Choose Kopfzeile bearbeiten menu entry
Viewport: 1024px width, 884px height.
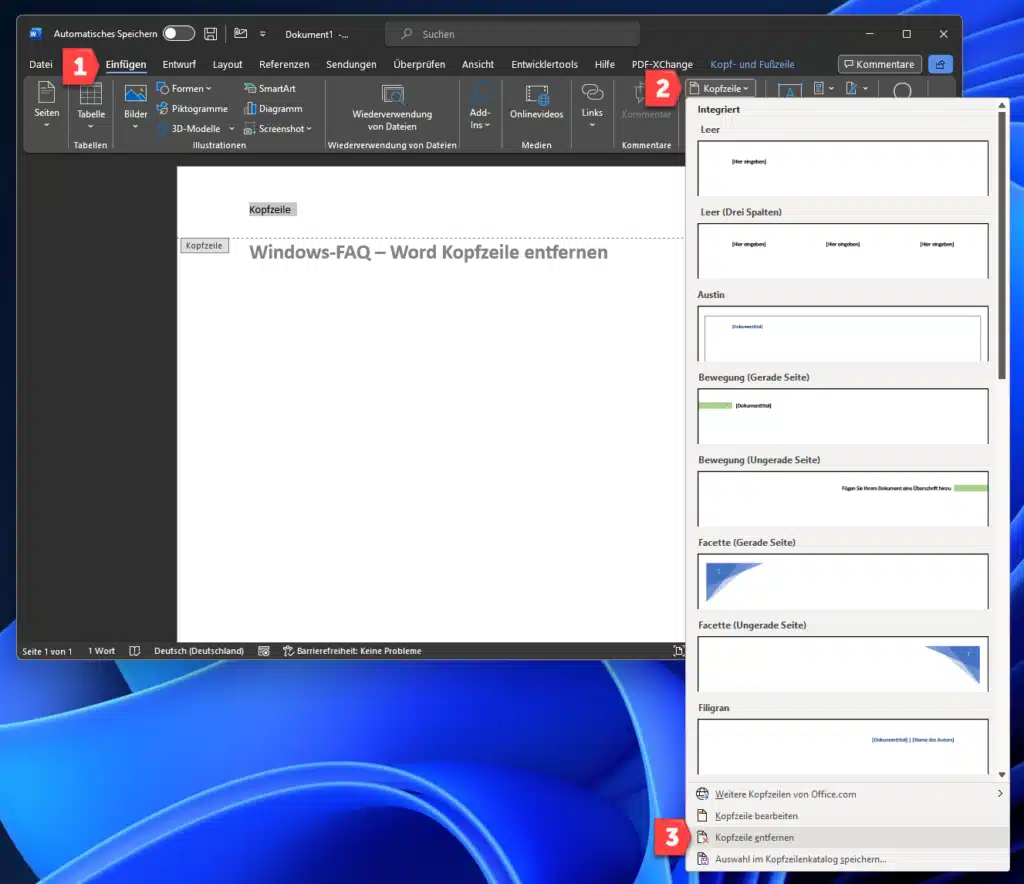pos(848,815)
